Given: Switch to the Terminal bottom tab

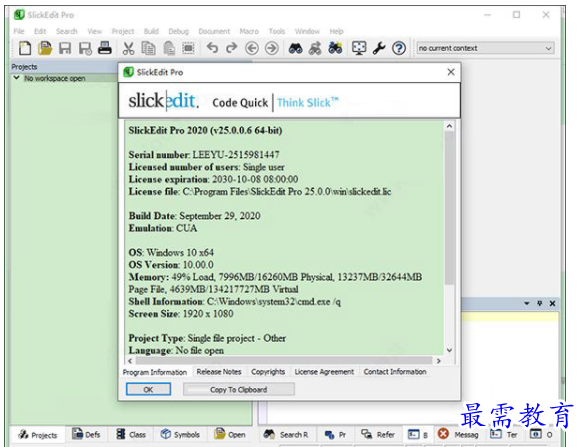Looking at the screenshot, I should pos(504,434).
